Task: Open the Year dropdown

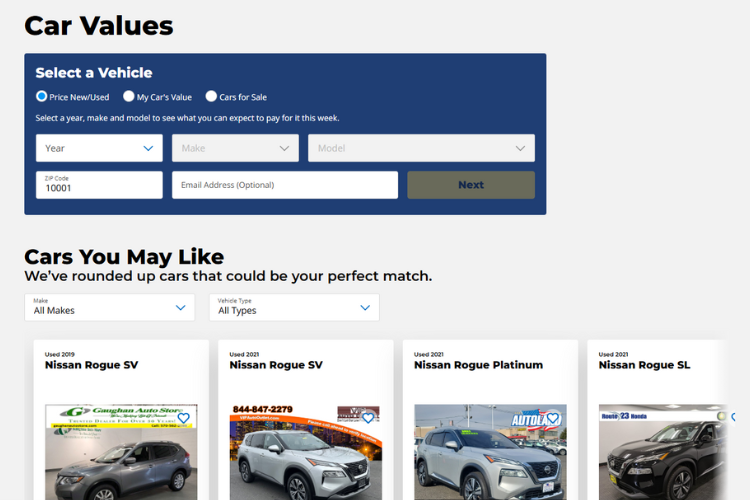Action: 99,148
